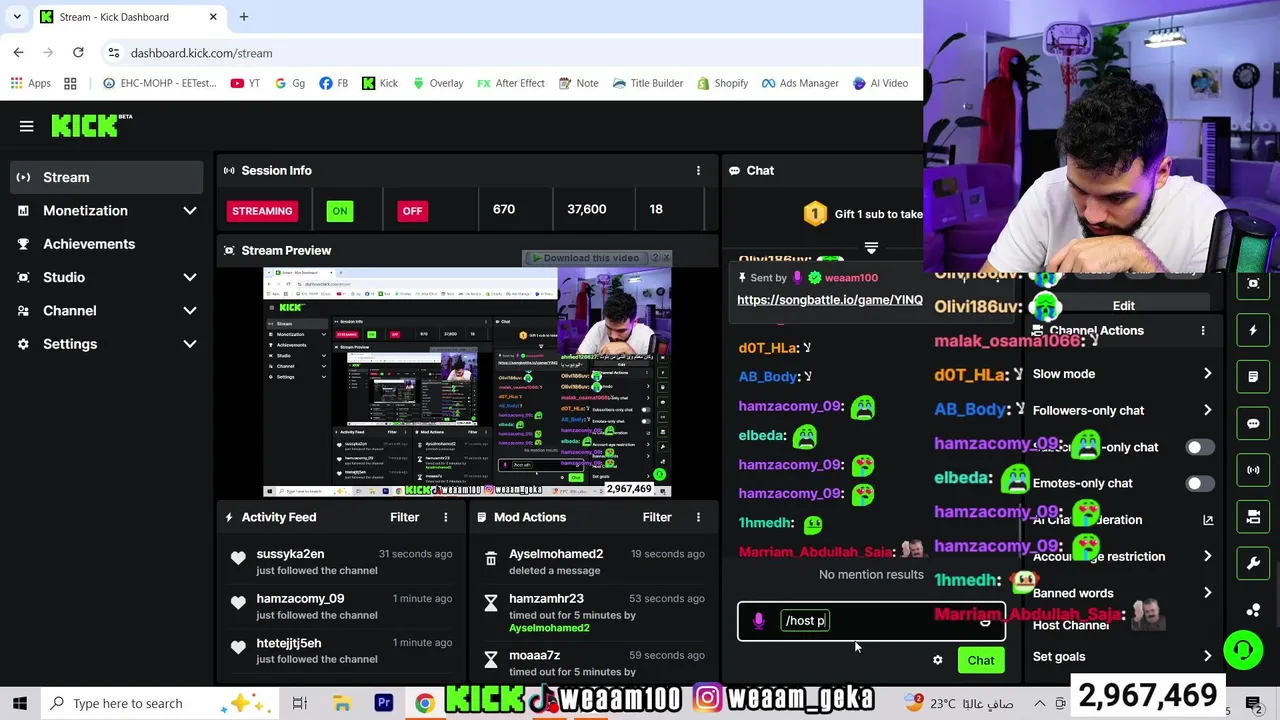Open Activity Feed three-dot menu

pyautogui.click(x=446, y=517)
